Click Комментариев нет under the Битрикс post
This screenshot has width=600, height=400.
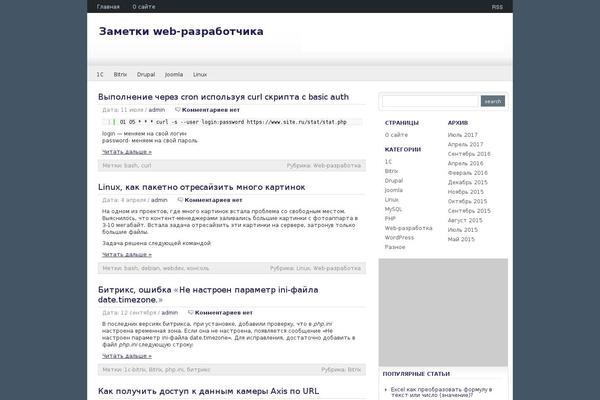coord(223,313)
